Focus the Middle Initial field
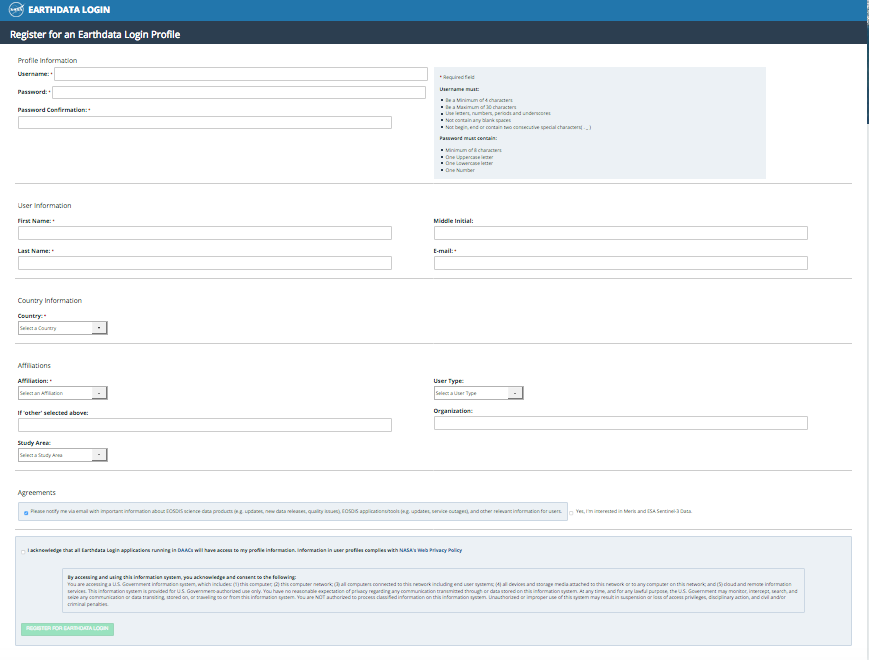Image resolution: width=869 pixels, height=660 pixels. pos(621,233)
